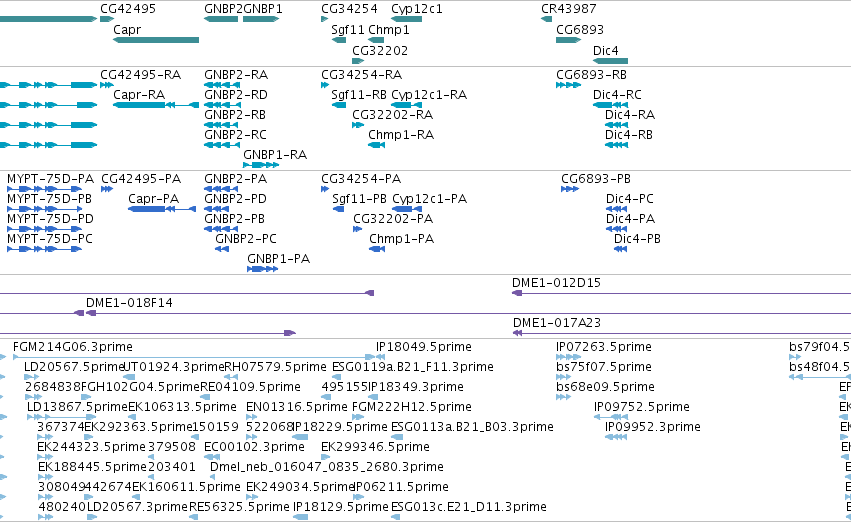Select the CG32202 gene label
This screenshot has height=522, width=851.
click(380, 51)
